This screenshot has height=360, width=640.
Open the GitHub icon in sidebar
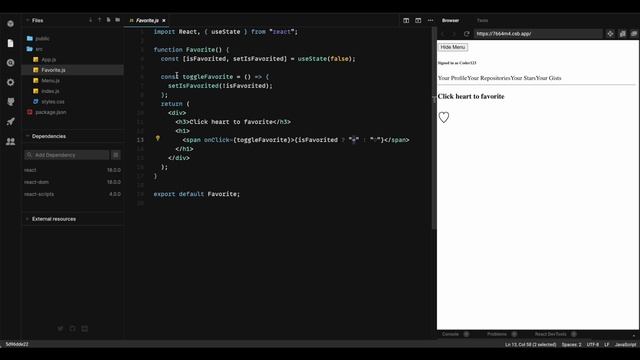[11, 102]
